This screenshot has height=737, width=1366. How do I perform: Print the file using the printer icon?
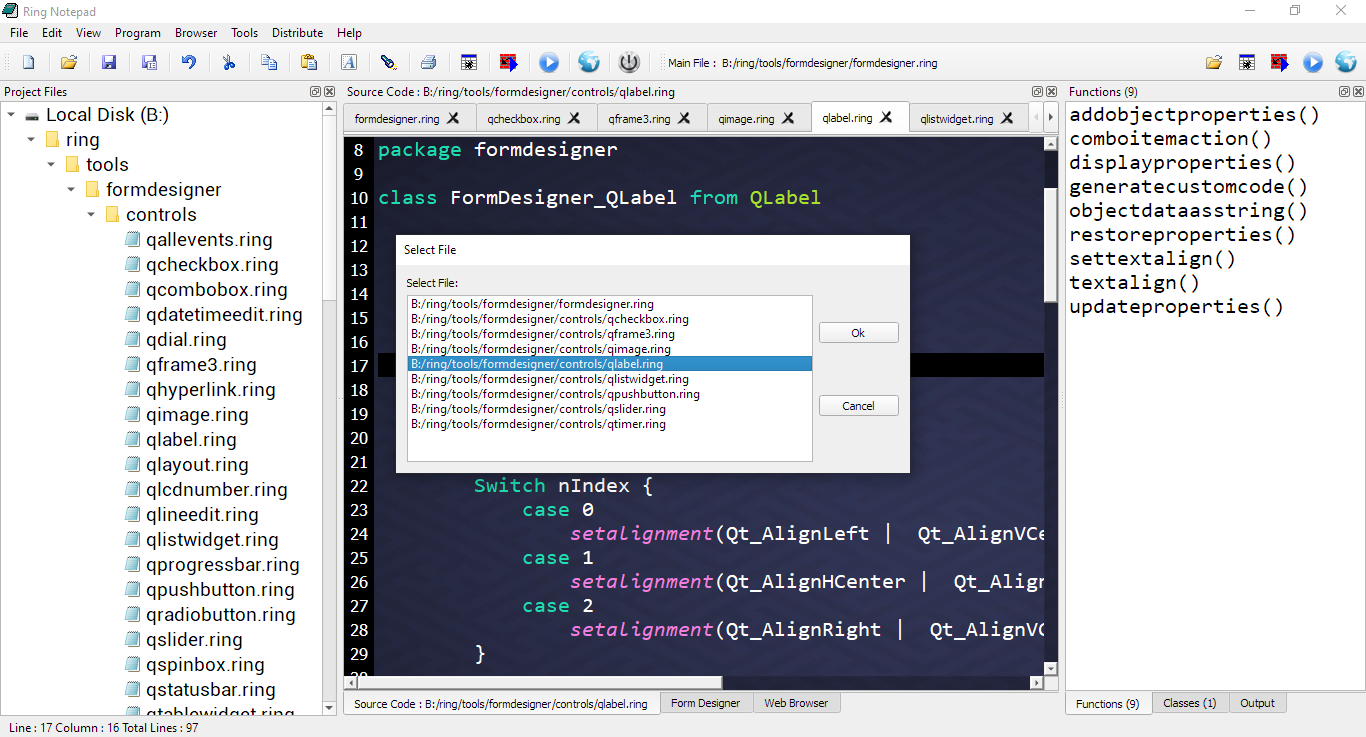[x=428, y=62]
